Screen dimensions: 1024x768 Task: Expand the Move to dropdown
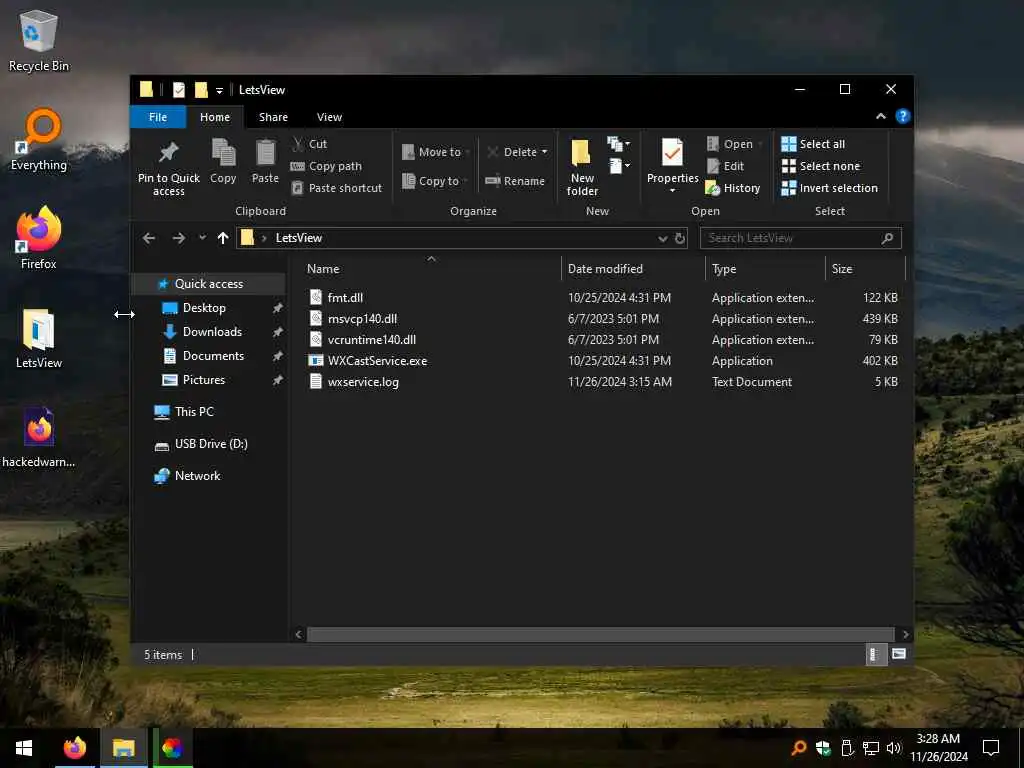(x=468, y=152)
